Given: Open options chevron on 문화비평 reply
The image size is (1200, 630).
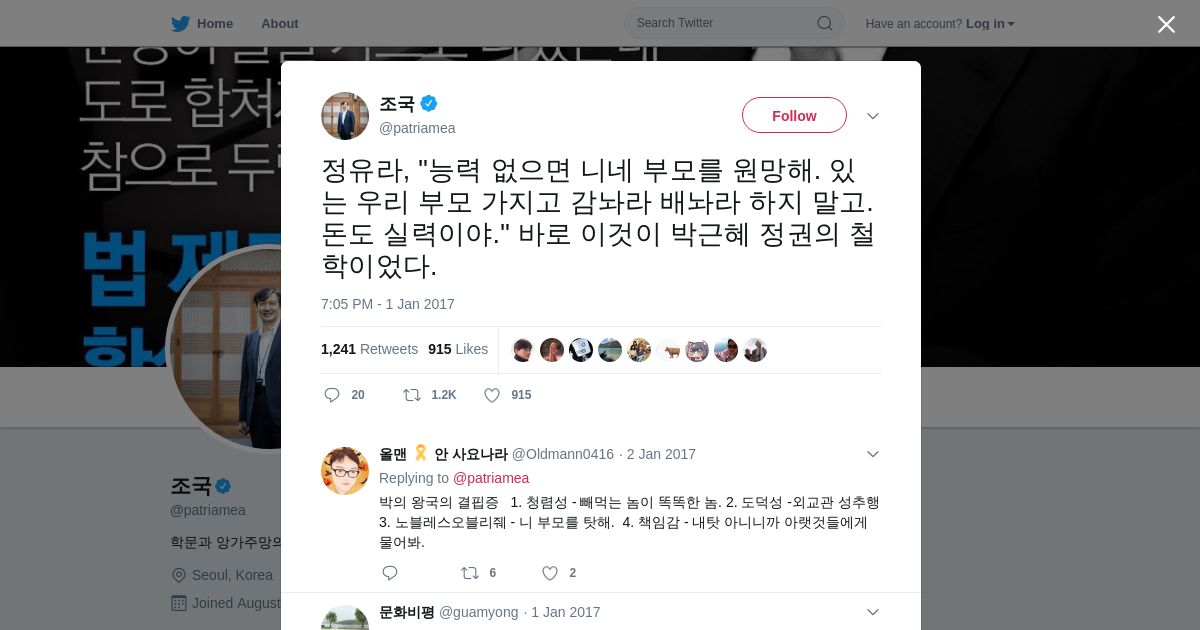Looking at the screenshot, I should pyautogui.click(x=873, y=612).
